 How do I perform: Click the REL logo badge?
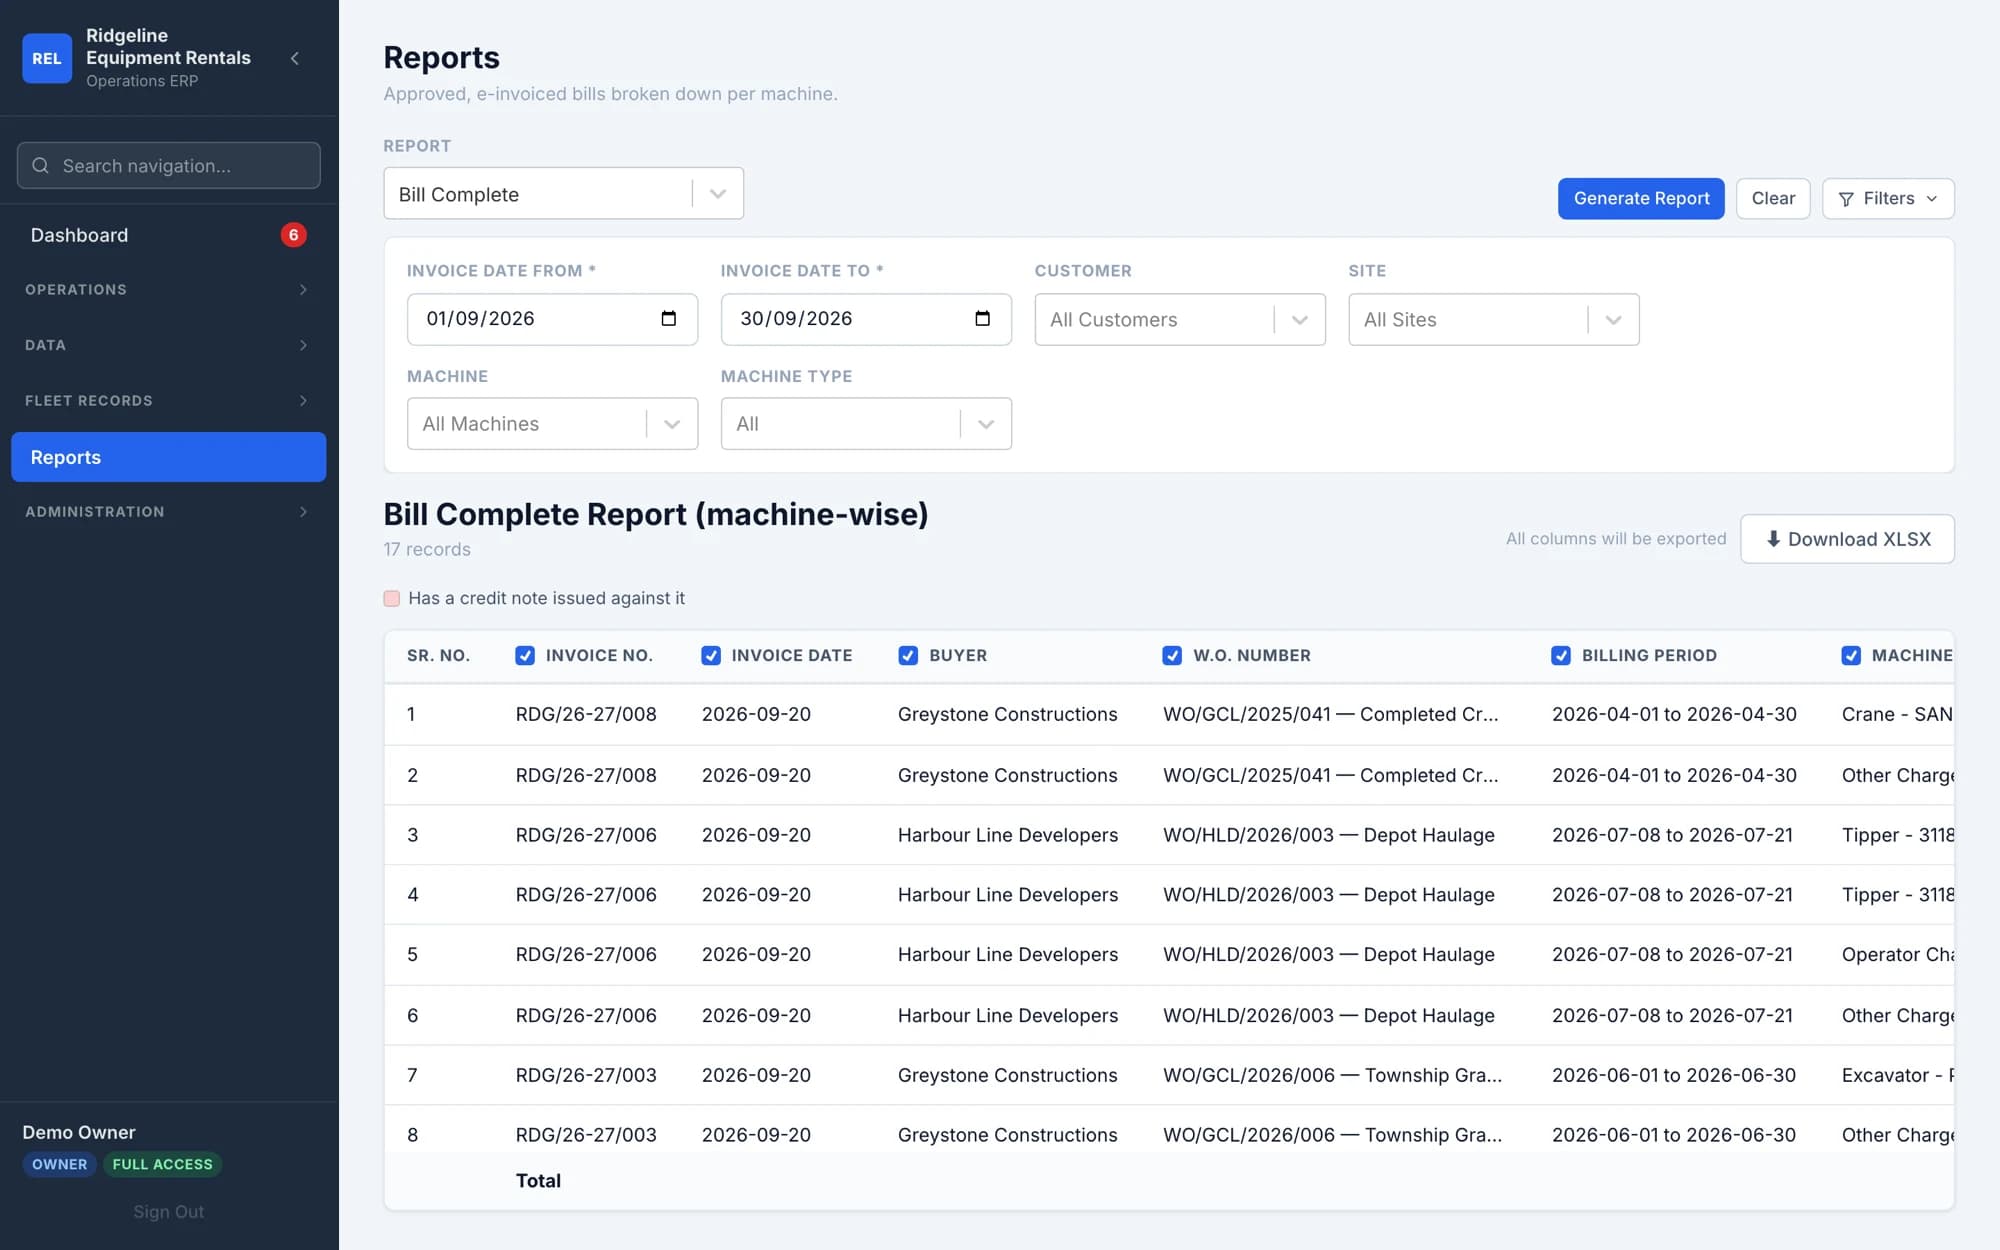(x=47, y=58)
